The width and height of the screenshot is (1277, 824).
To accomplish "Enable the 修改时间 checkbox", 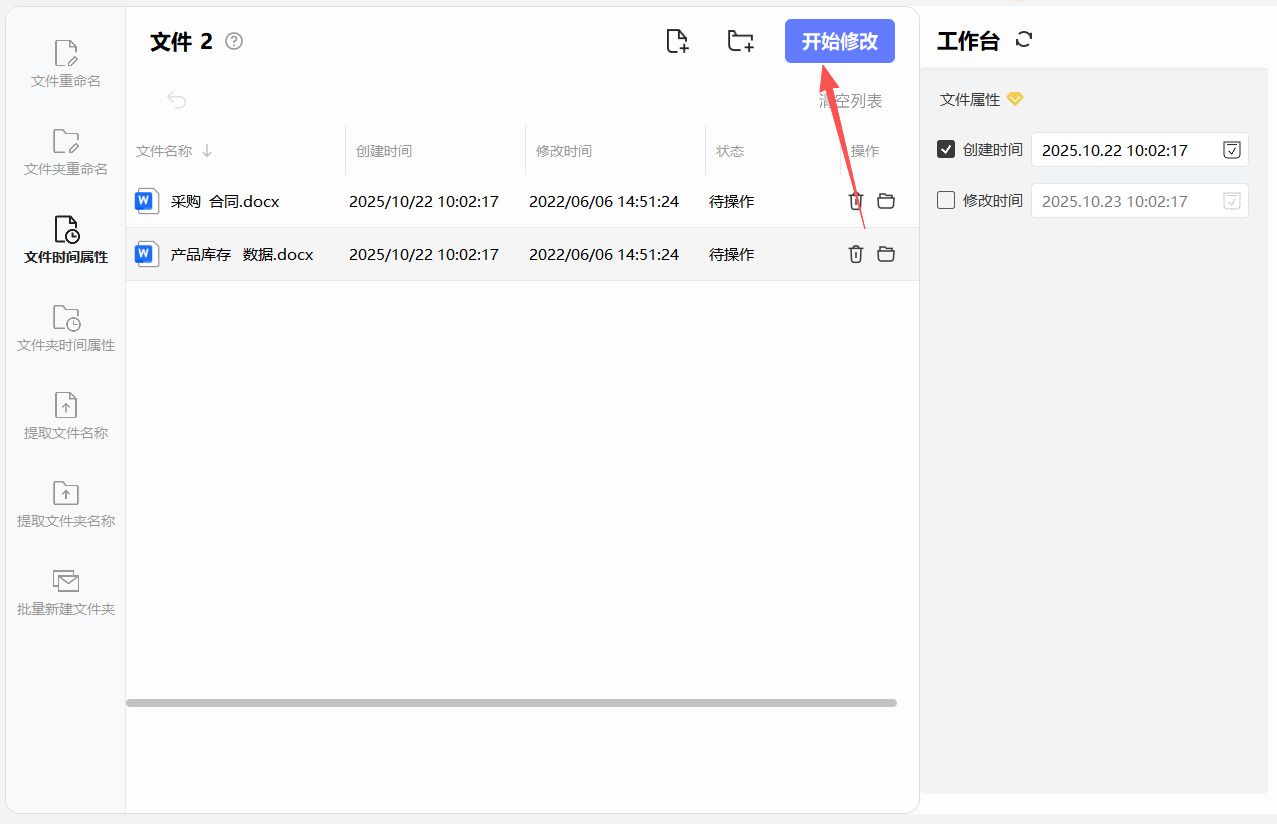I will coord(946,200).
